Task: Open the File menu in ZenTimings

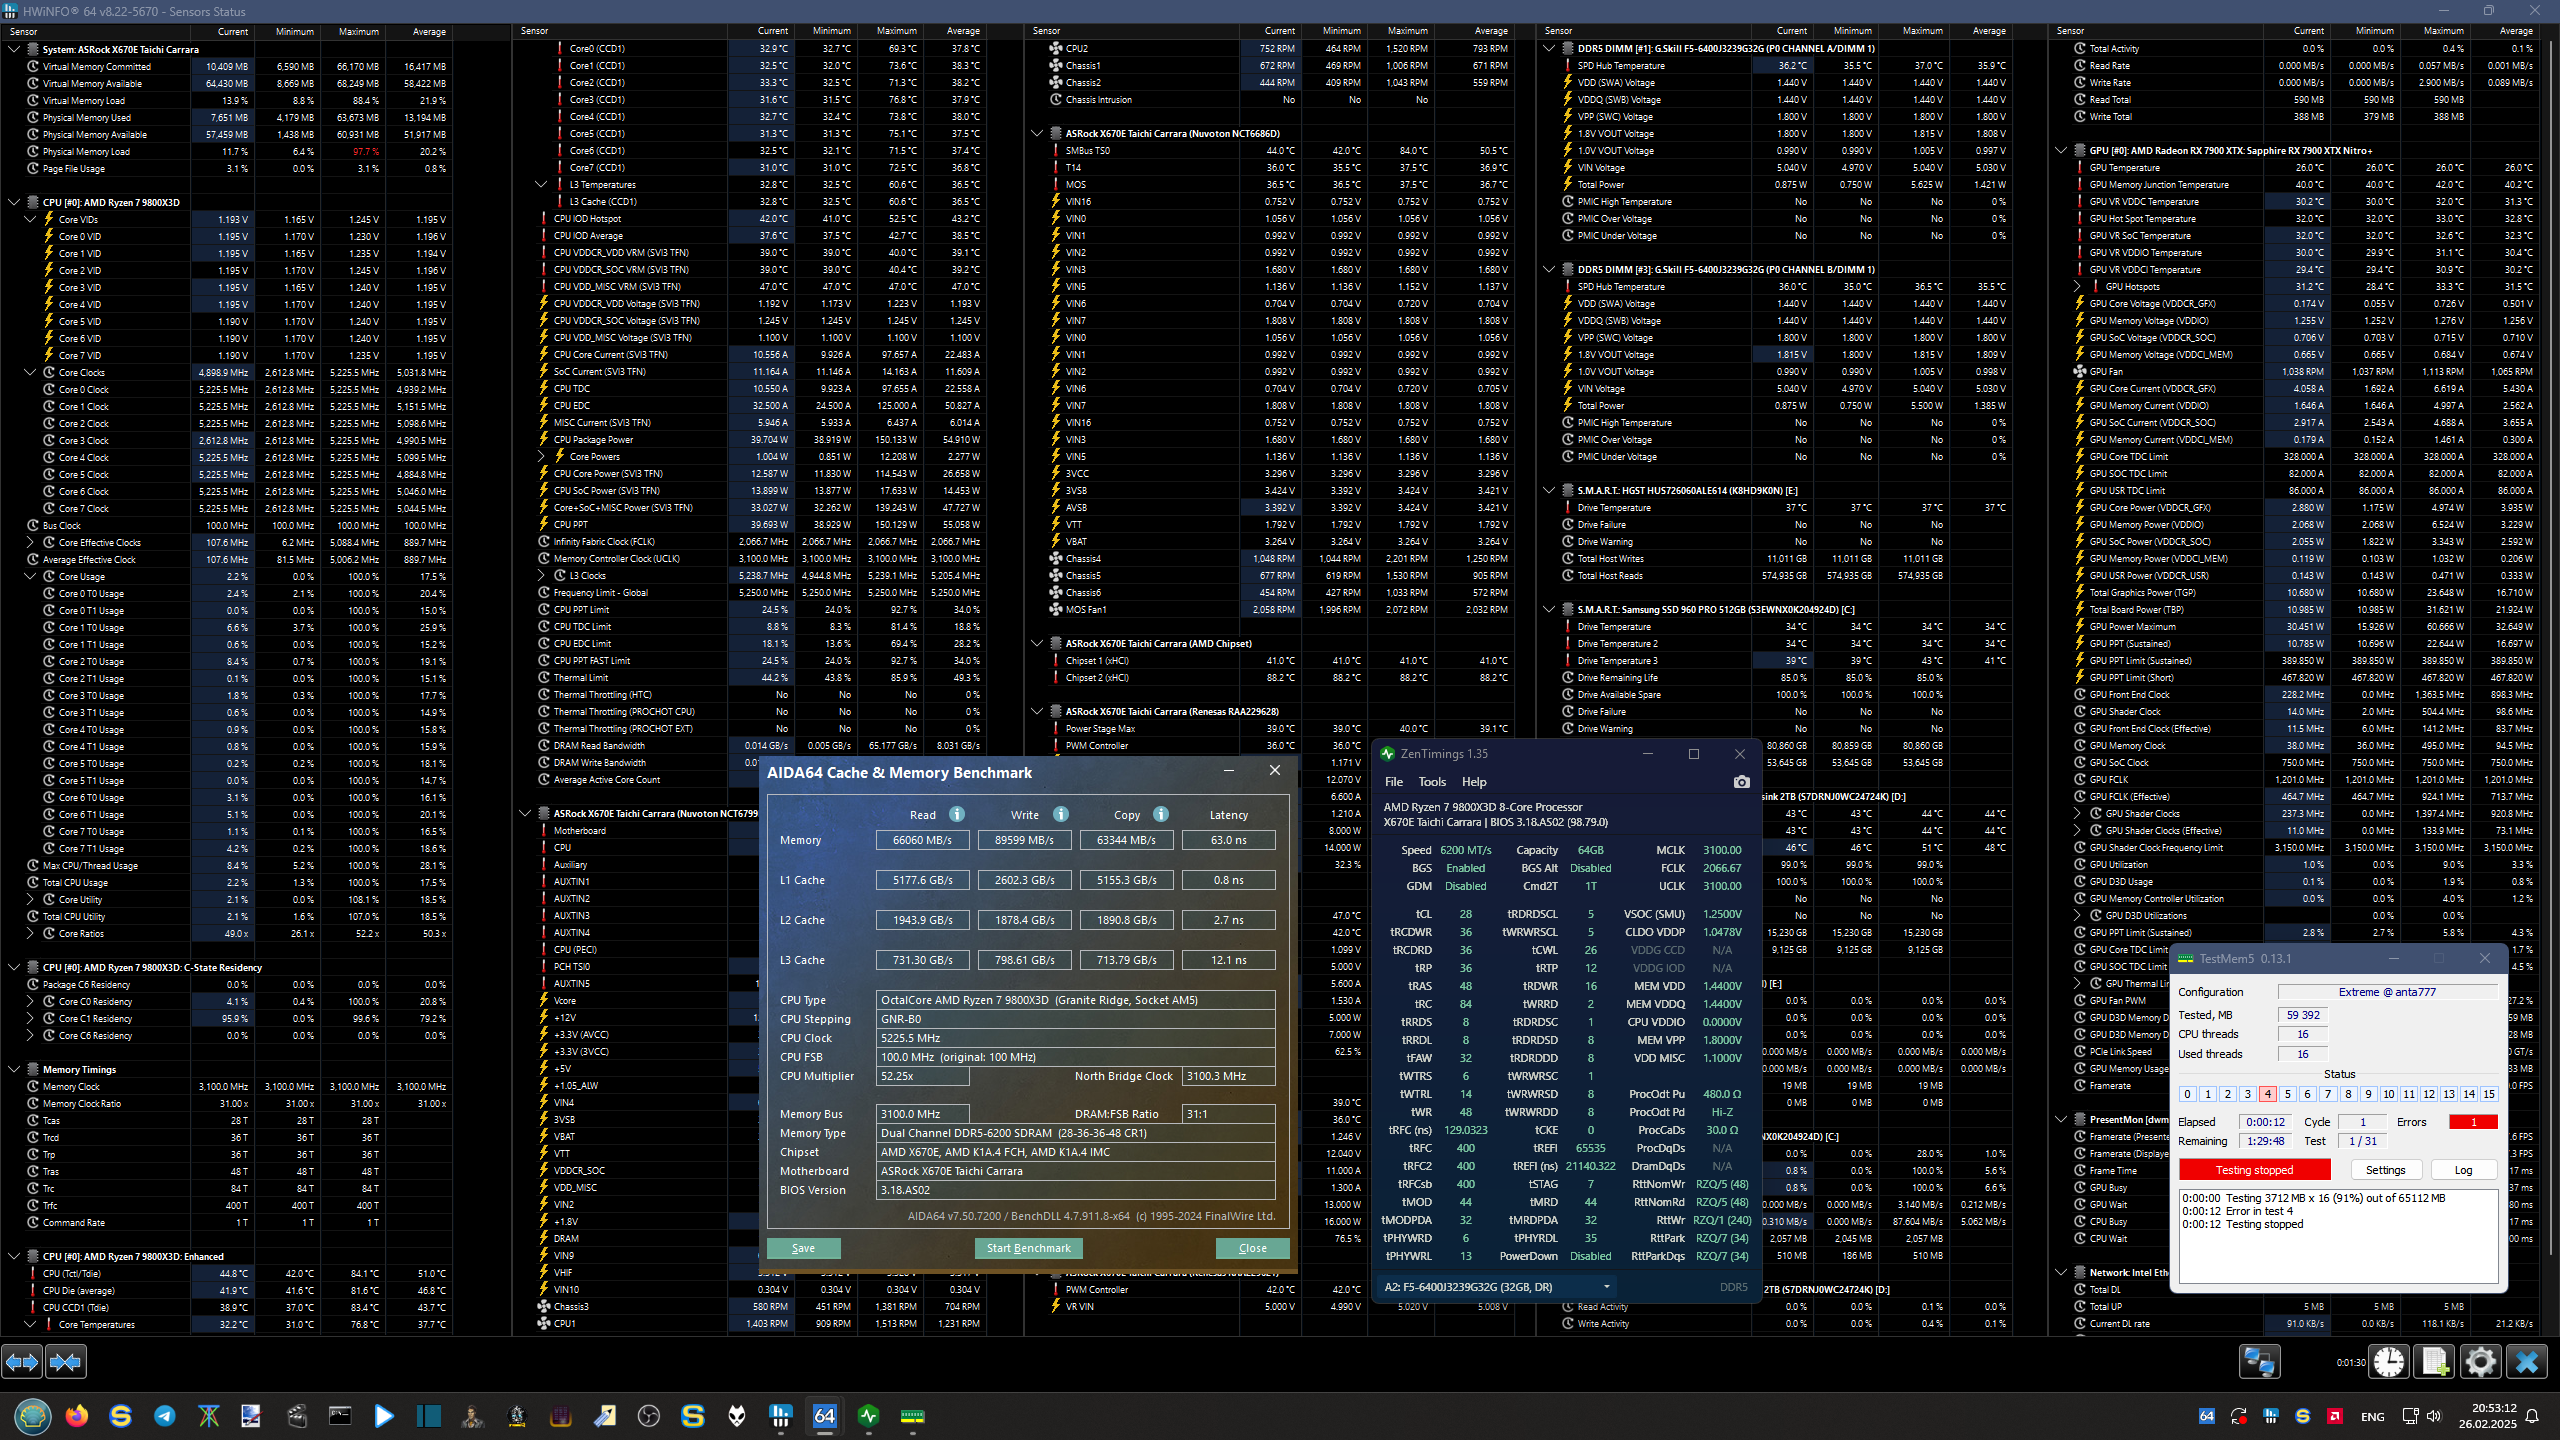Action: tap(1393, 782)
